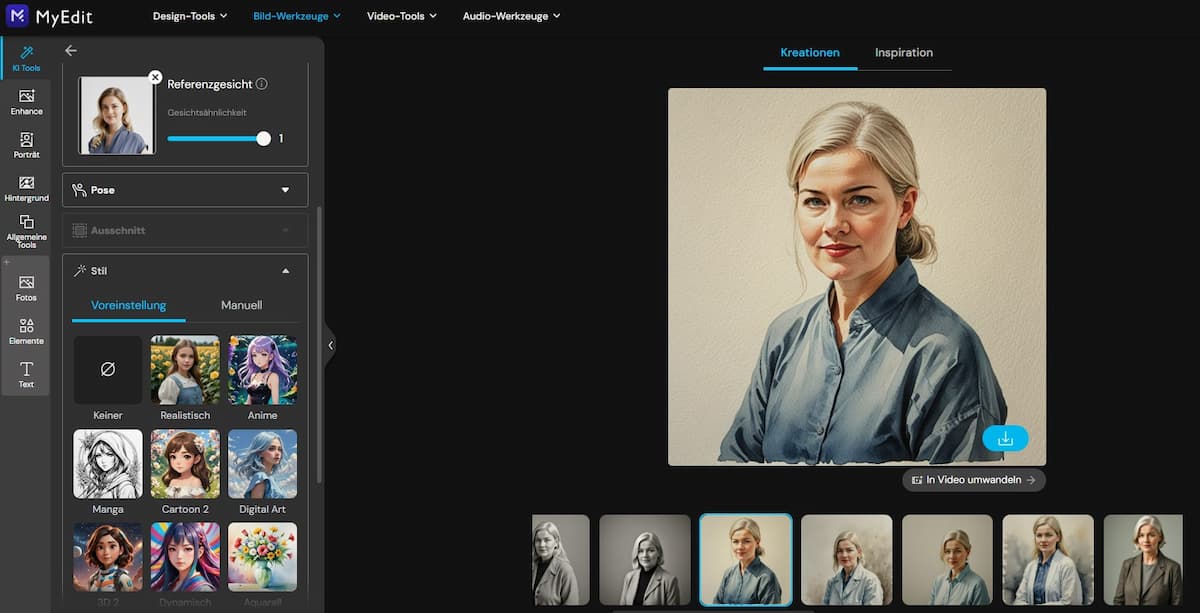Viewport: 1200px width, 613px height.
Task: Open the Fotos sidebar section
Action: coord(26,288)
